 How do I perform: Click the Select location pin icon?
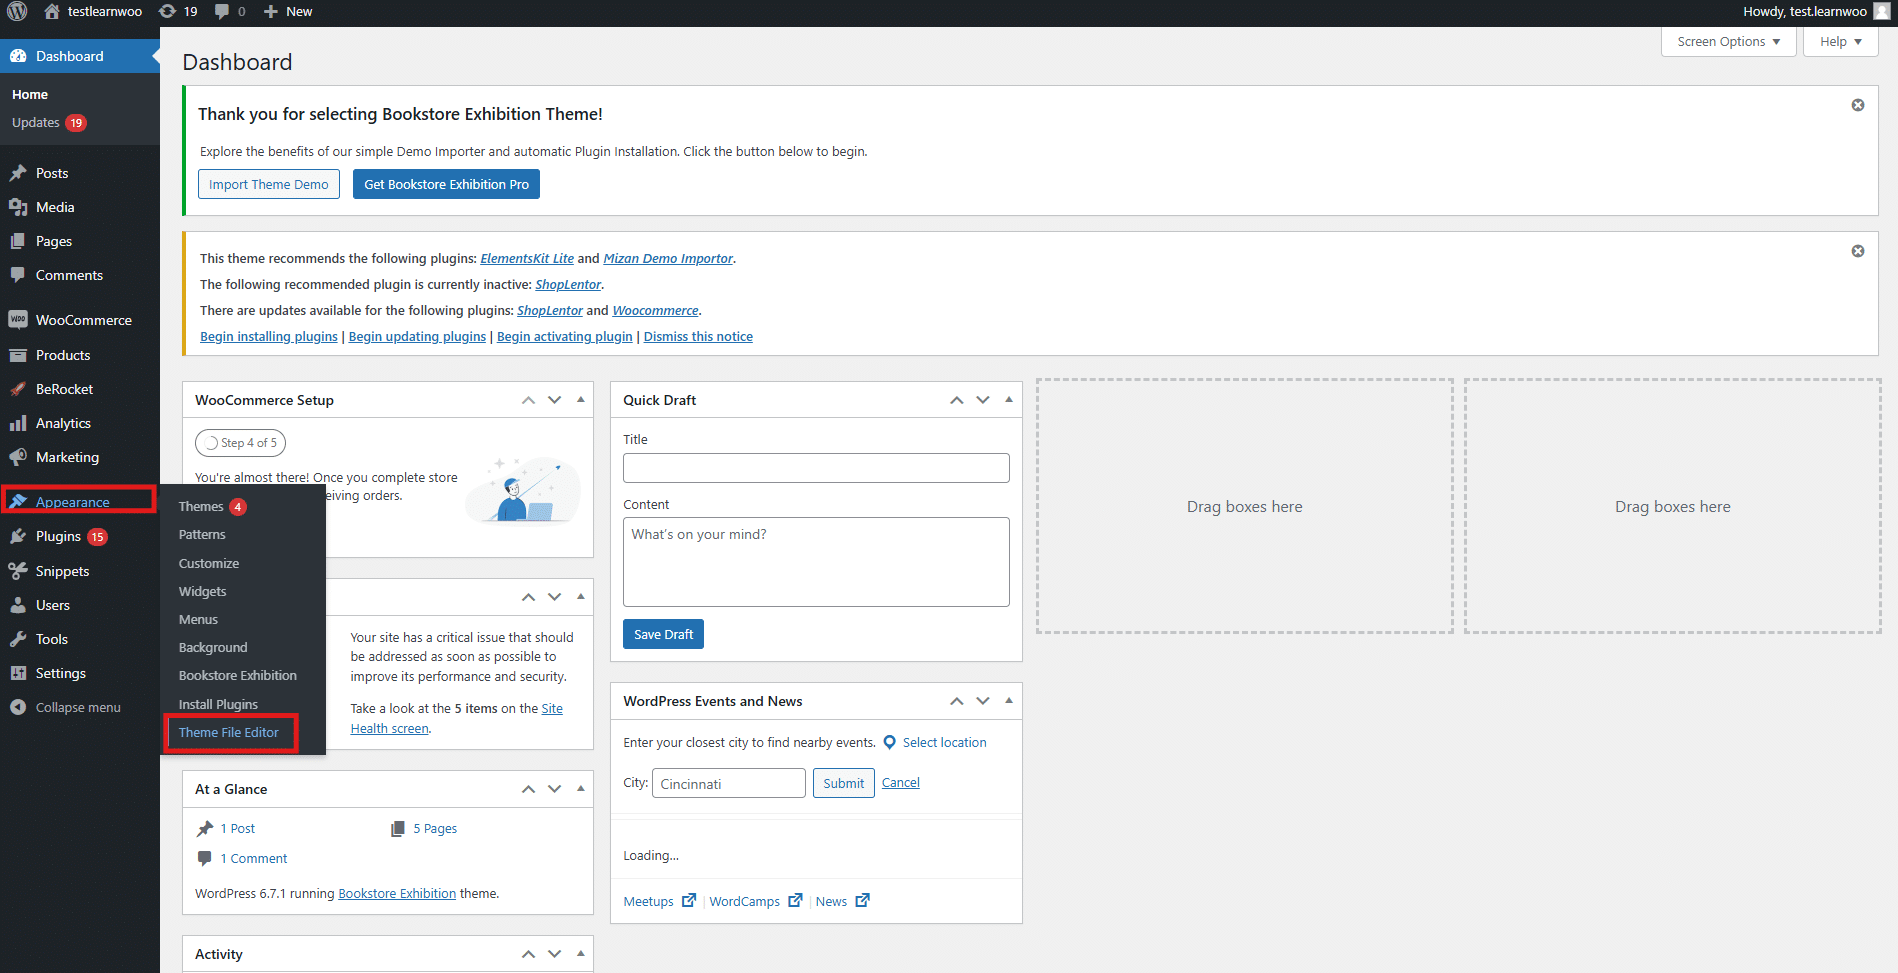pyautogui.click(x=890, y=742)
